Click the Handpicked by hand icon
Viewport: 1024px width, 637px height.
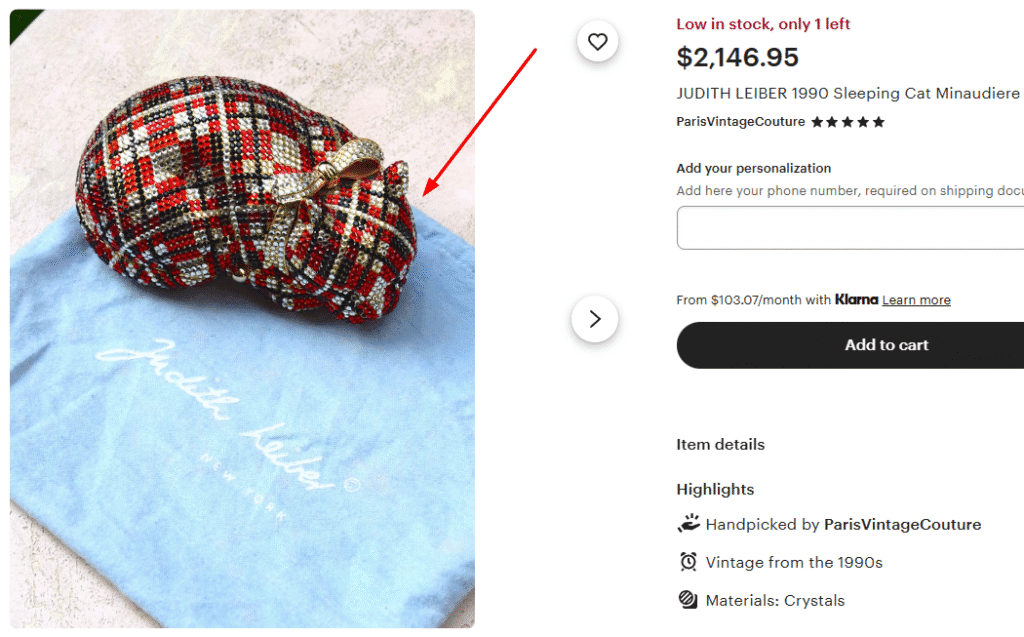click(688, 524)
